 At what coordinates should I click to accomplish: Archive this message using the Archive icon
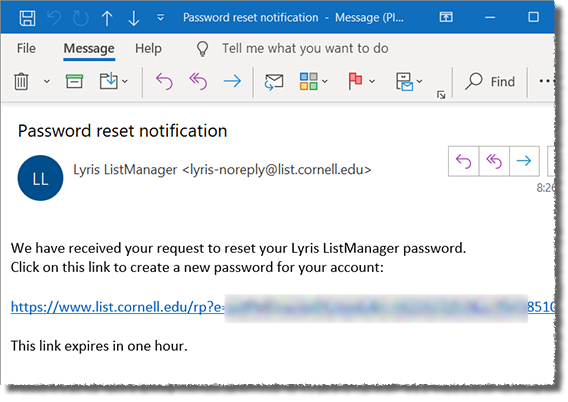coord(74,81)
